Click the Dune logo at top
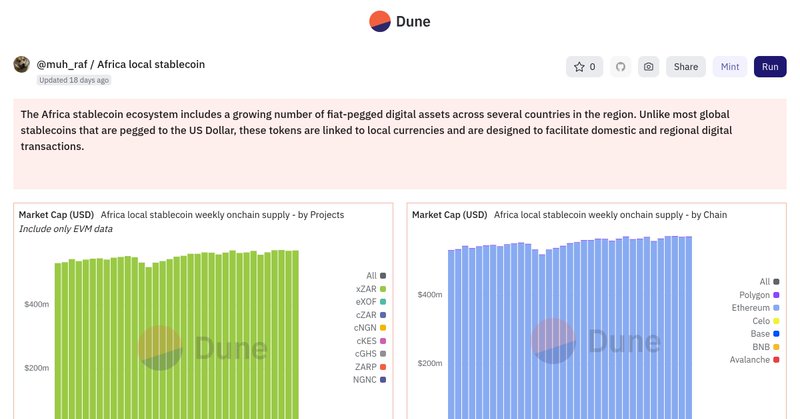The width and height of the screenshot is (800, 419). (400, 21)
